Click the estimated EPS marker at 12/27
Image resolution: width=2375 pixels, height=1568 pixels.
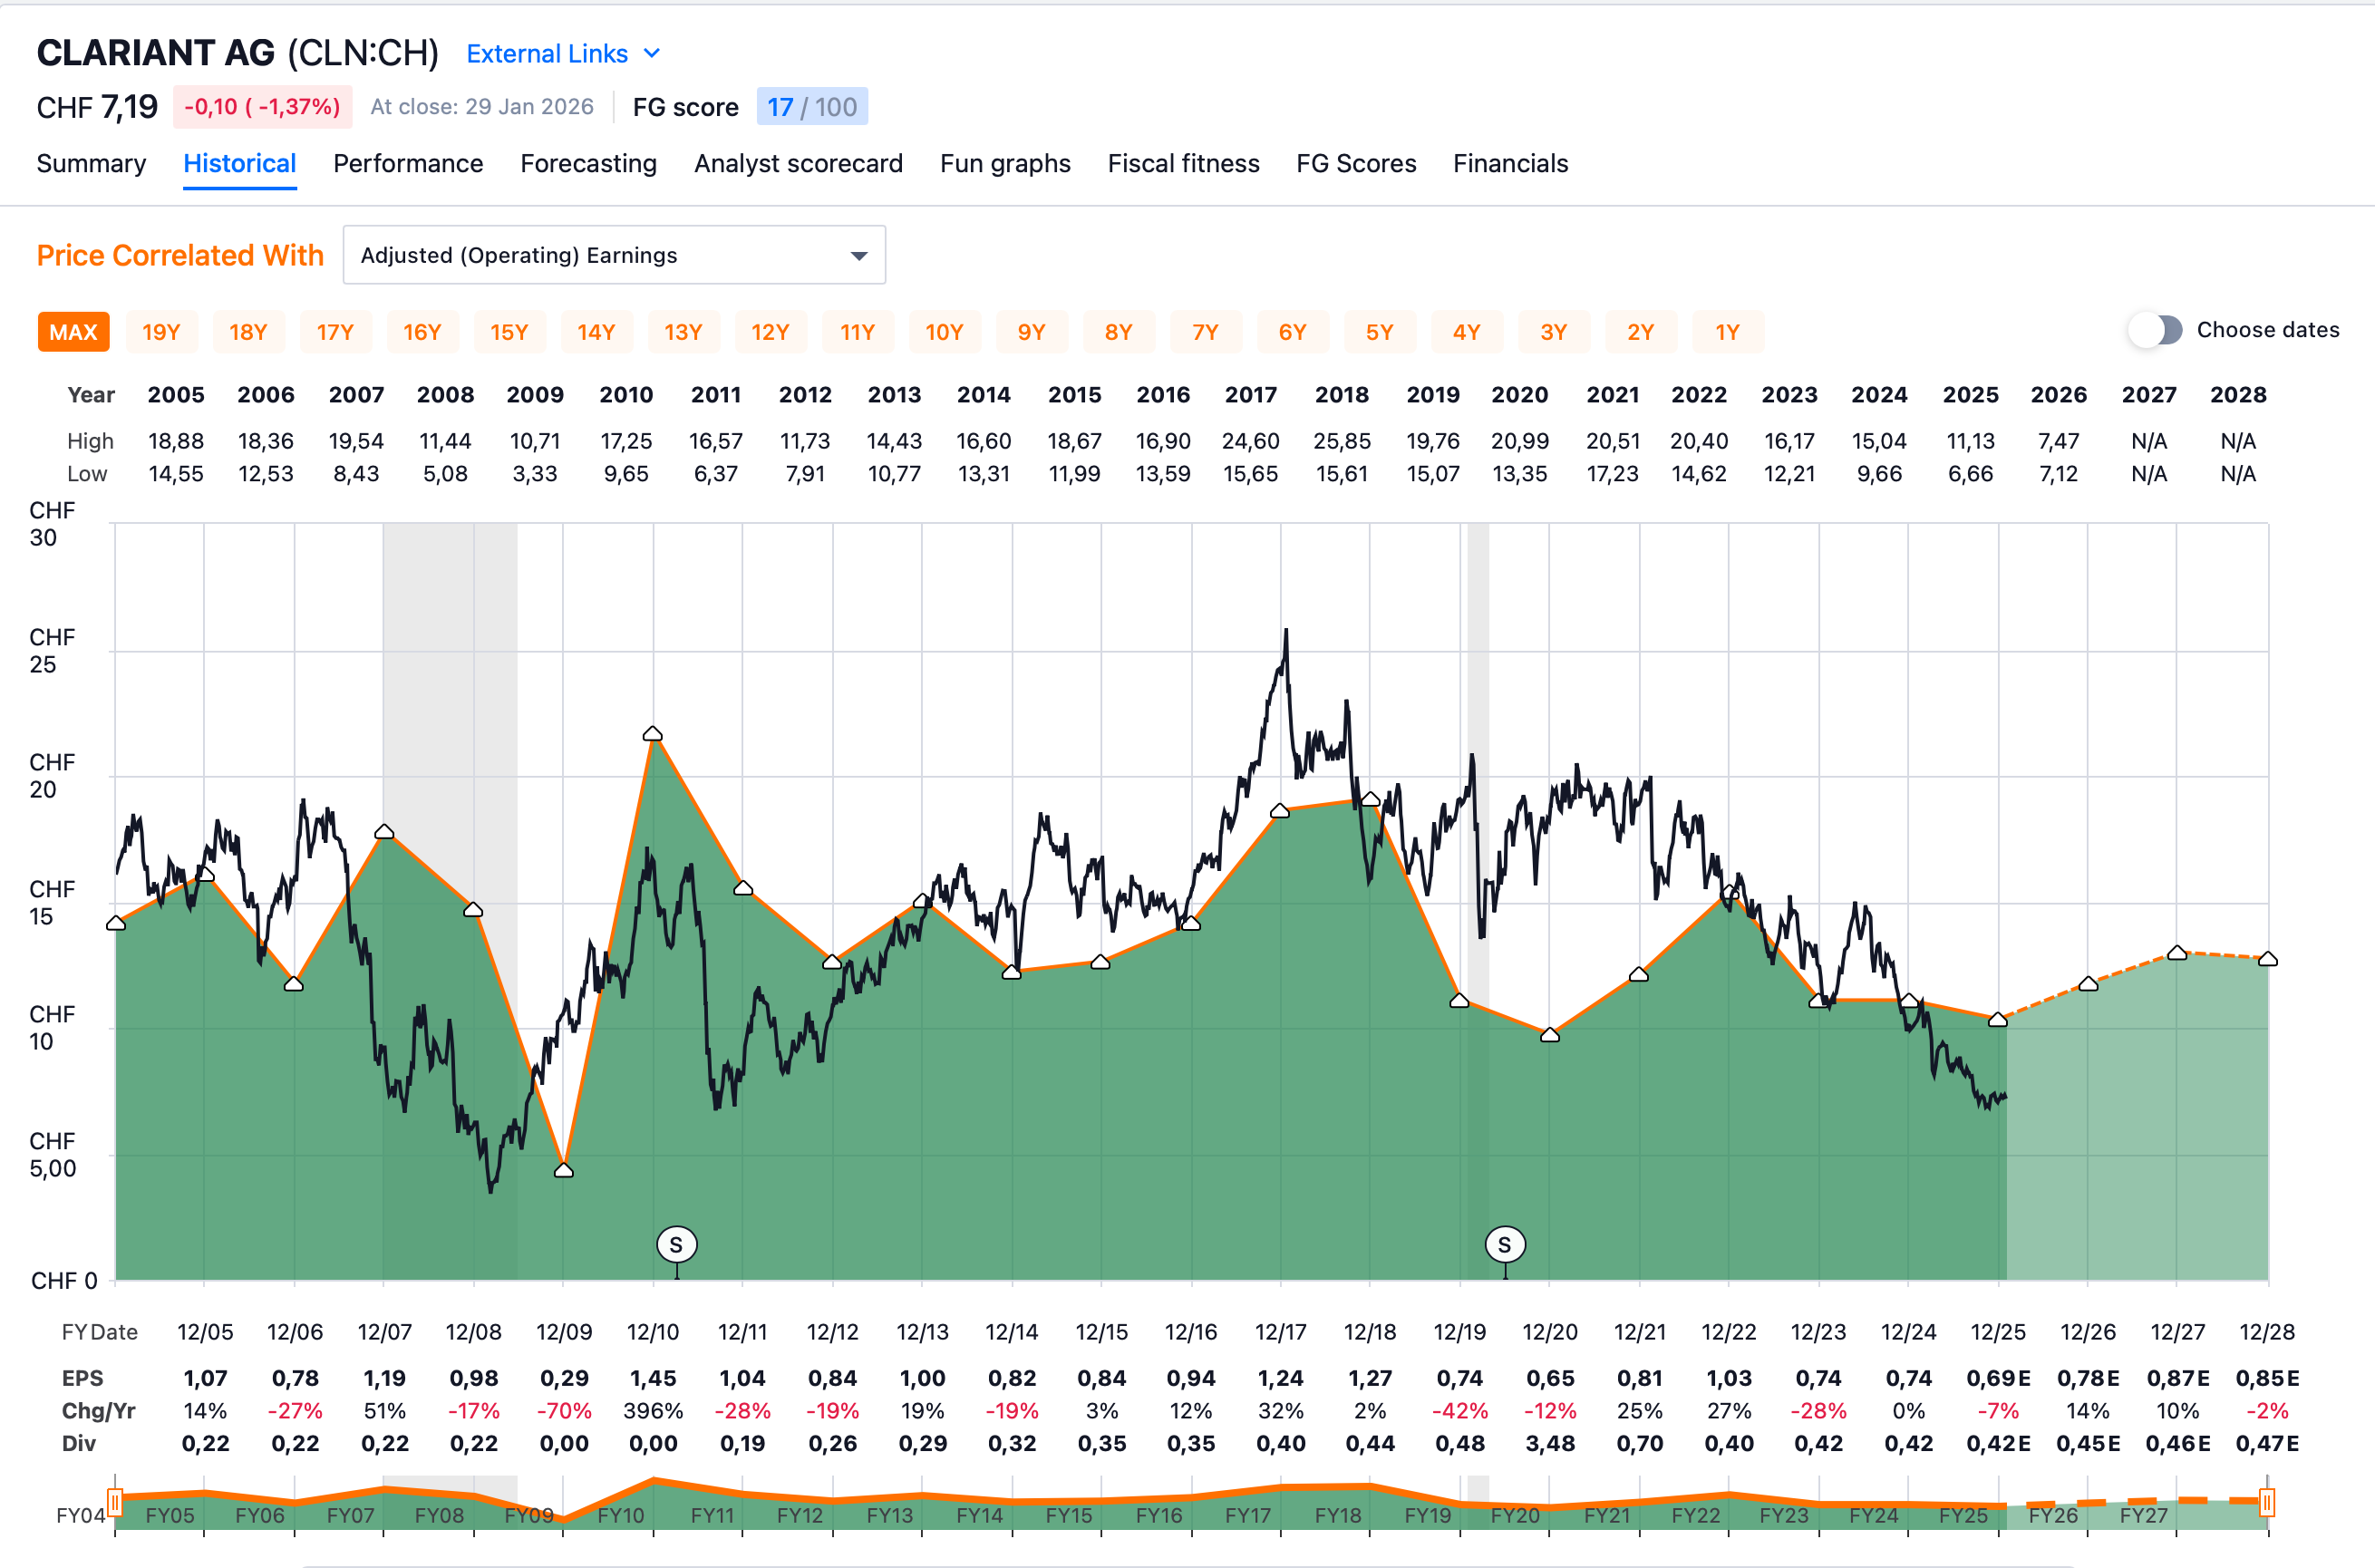(x=2177, y=953)
